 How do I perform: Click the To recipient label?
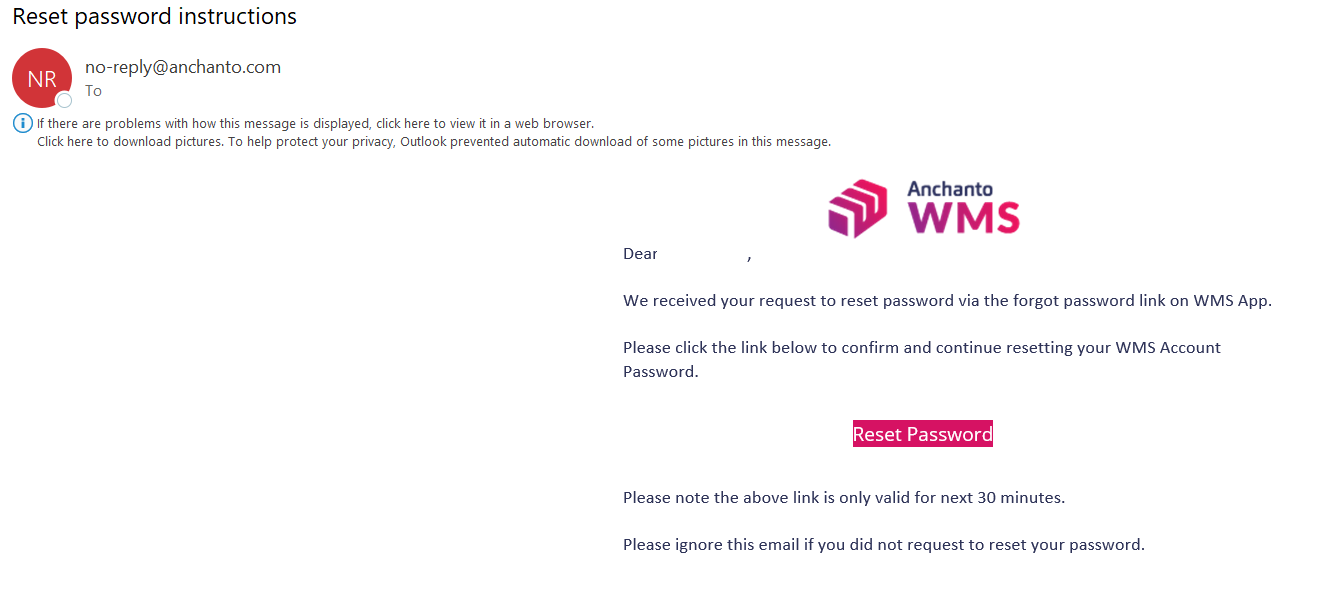click(93, 91)
